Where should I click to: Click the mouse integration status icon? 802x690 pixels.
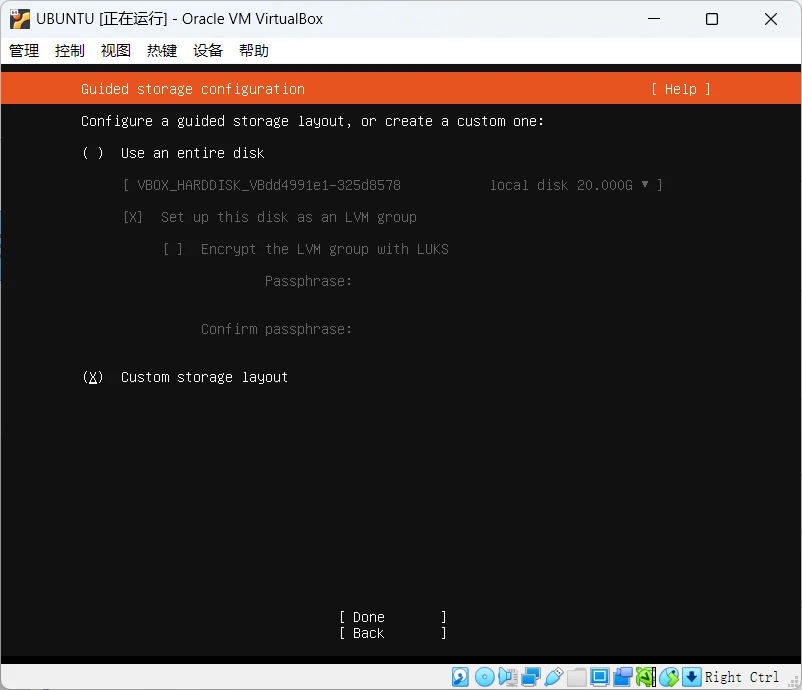(669, 677)
